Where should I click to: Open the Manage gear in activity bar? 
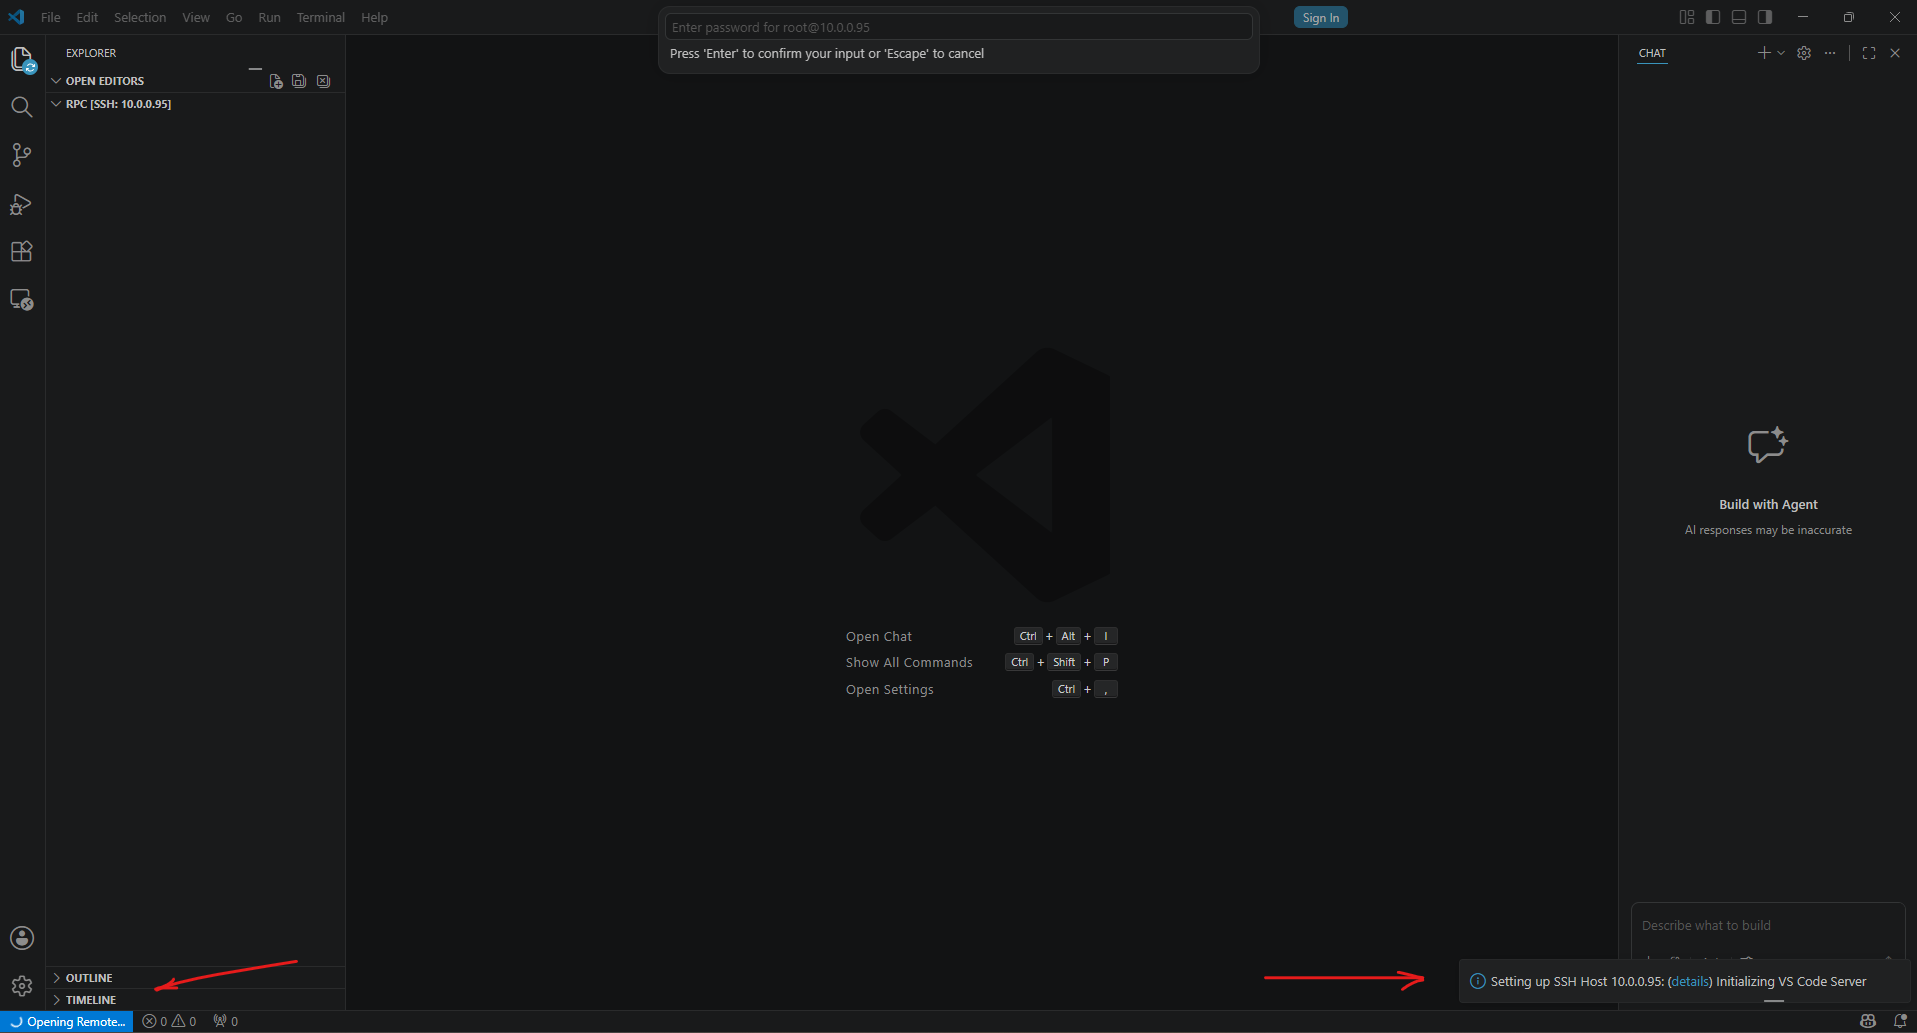[22, 986]
